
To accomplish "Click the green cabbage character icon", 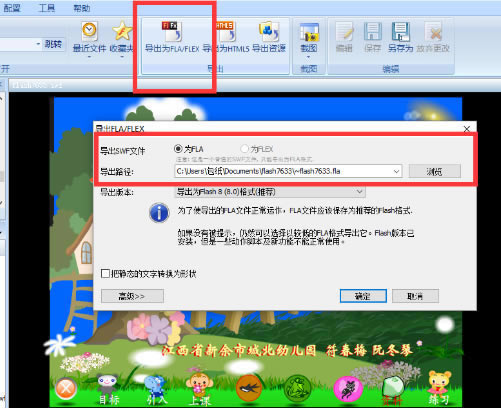I will pos(393,387).
